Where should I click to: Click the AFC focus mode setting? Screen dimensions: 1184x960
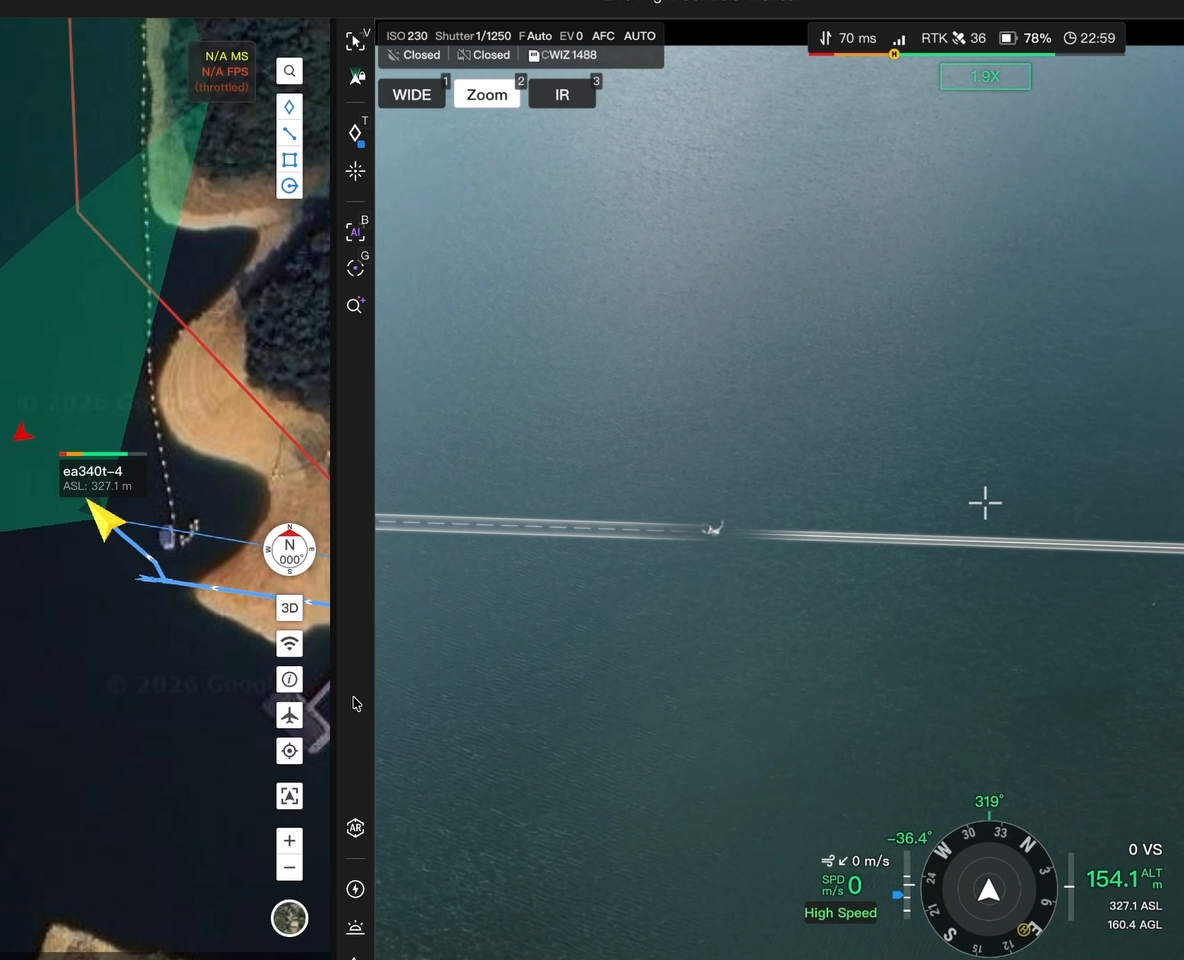pos(603,36)
